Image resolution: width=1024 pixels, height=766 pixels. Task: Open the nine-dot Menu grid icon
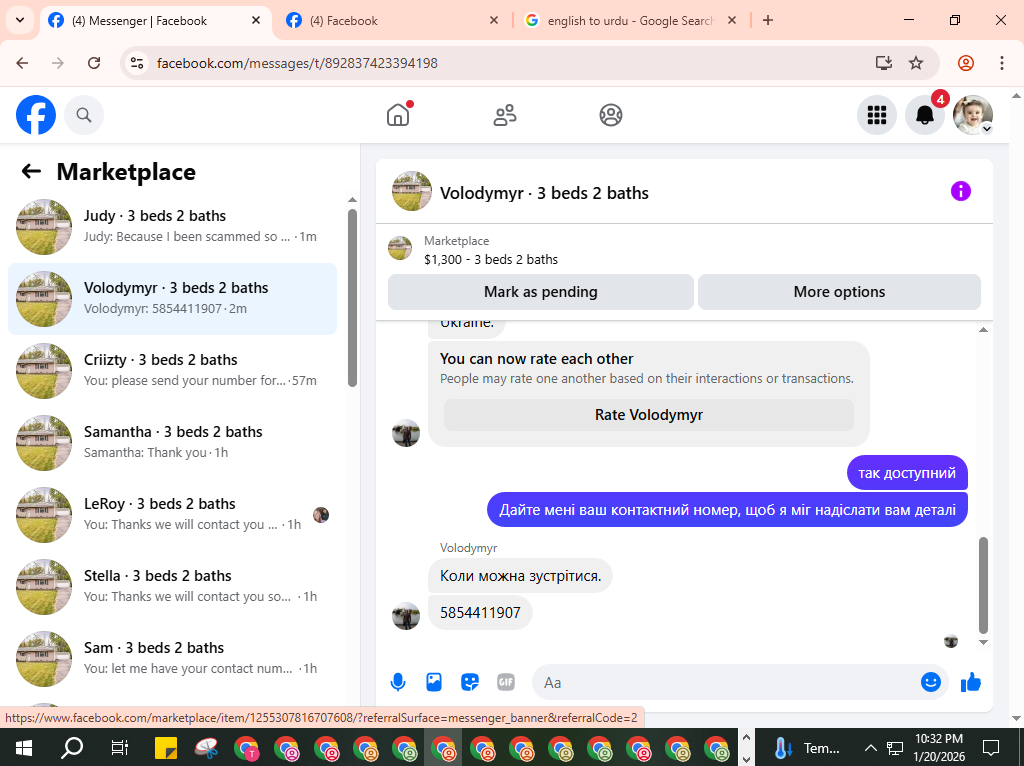[x=876, y=115]
